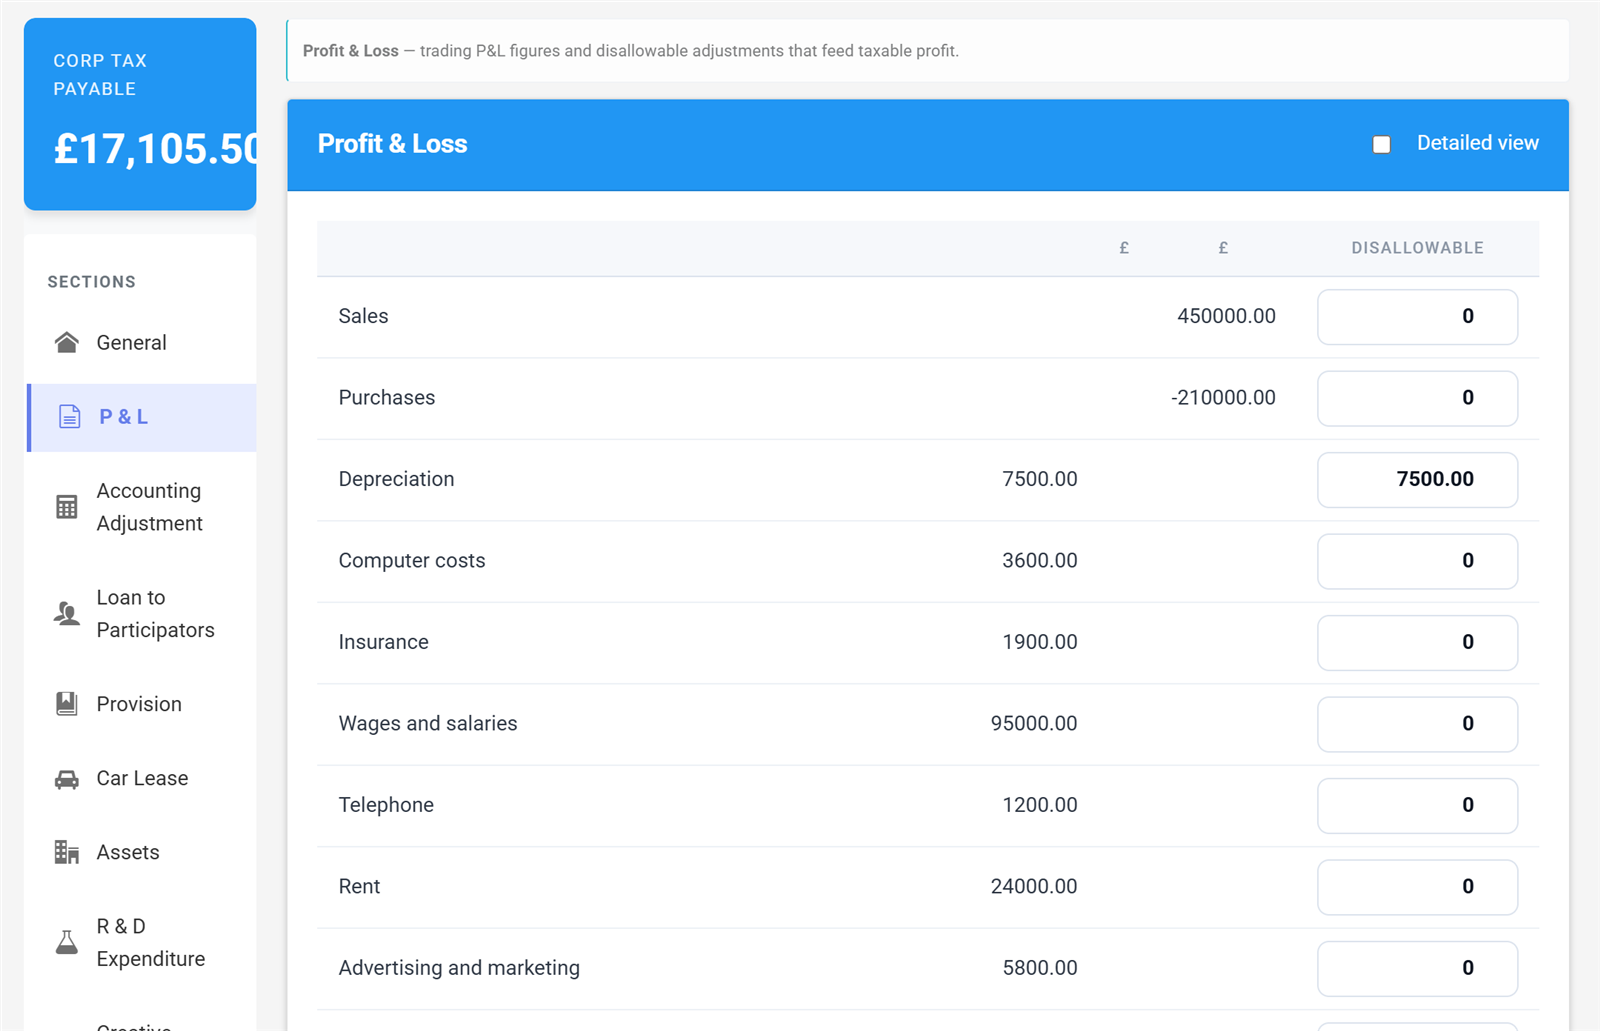Click the R & D flask icon

pyautogui.click(x=67, y=942)
